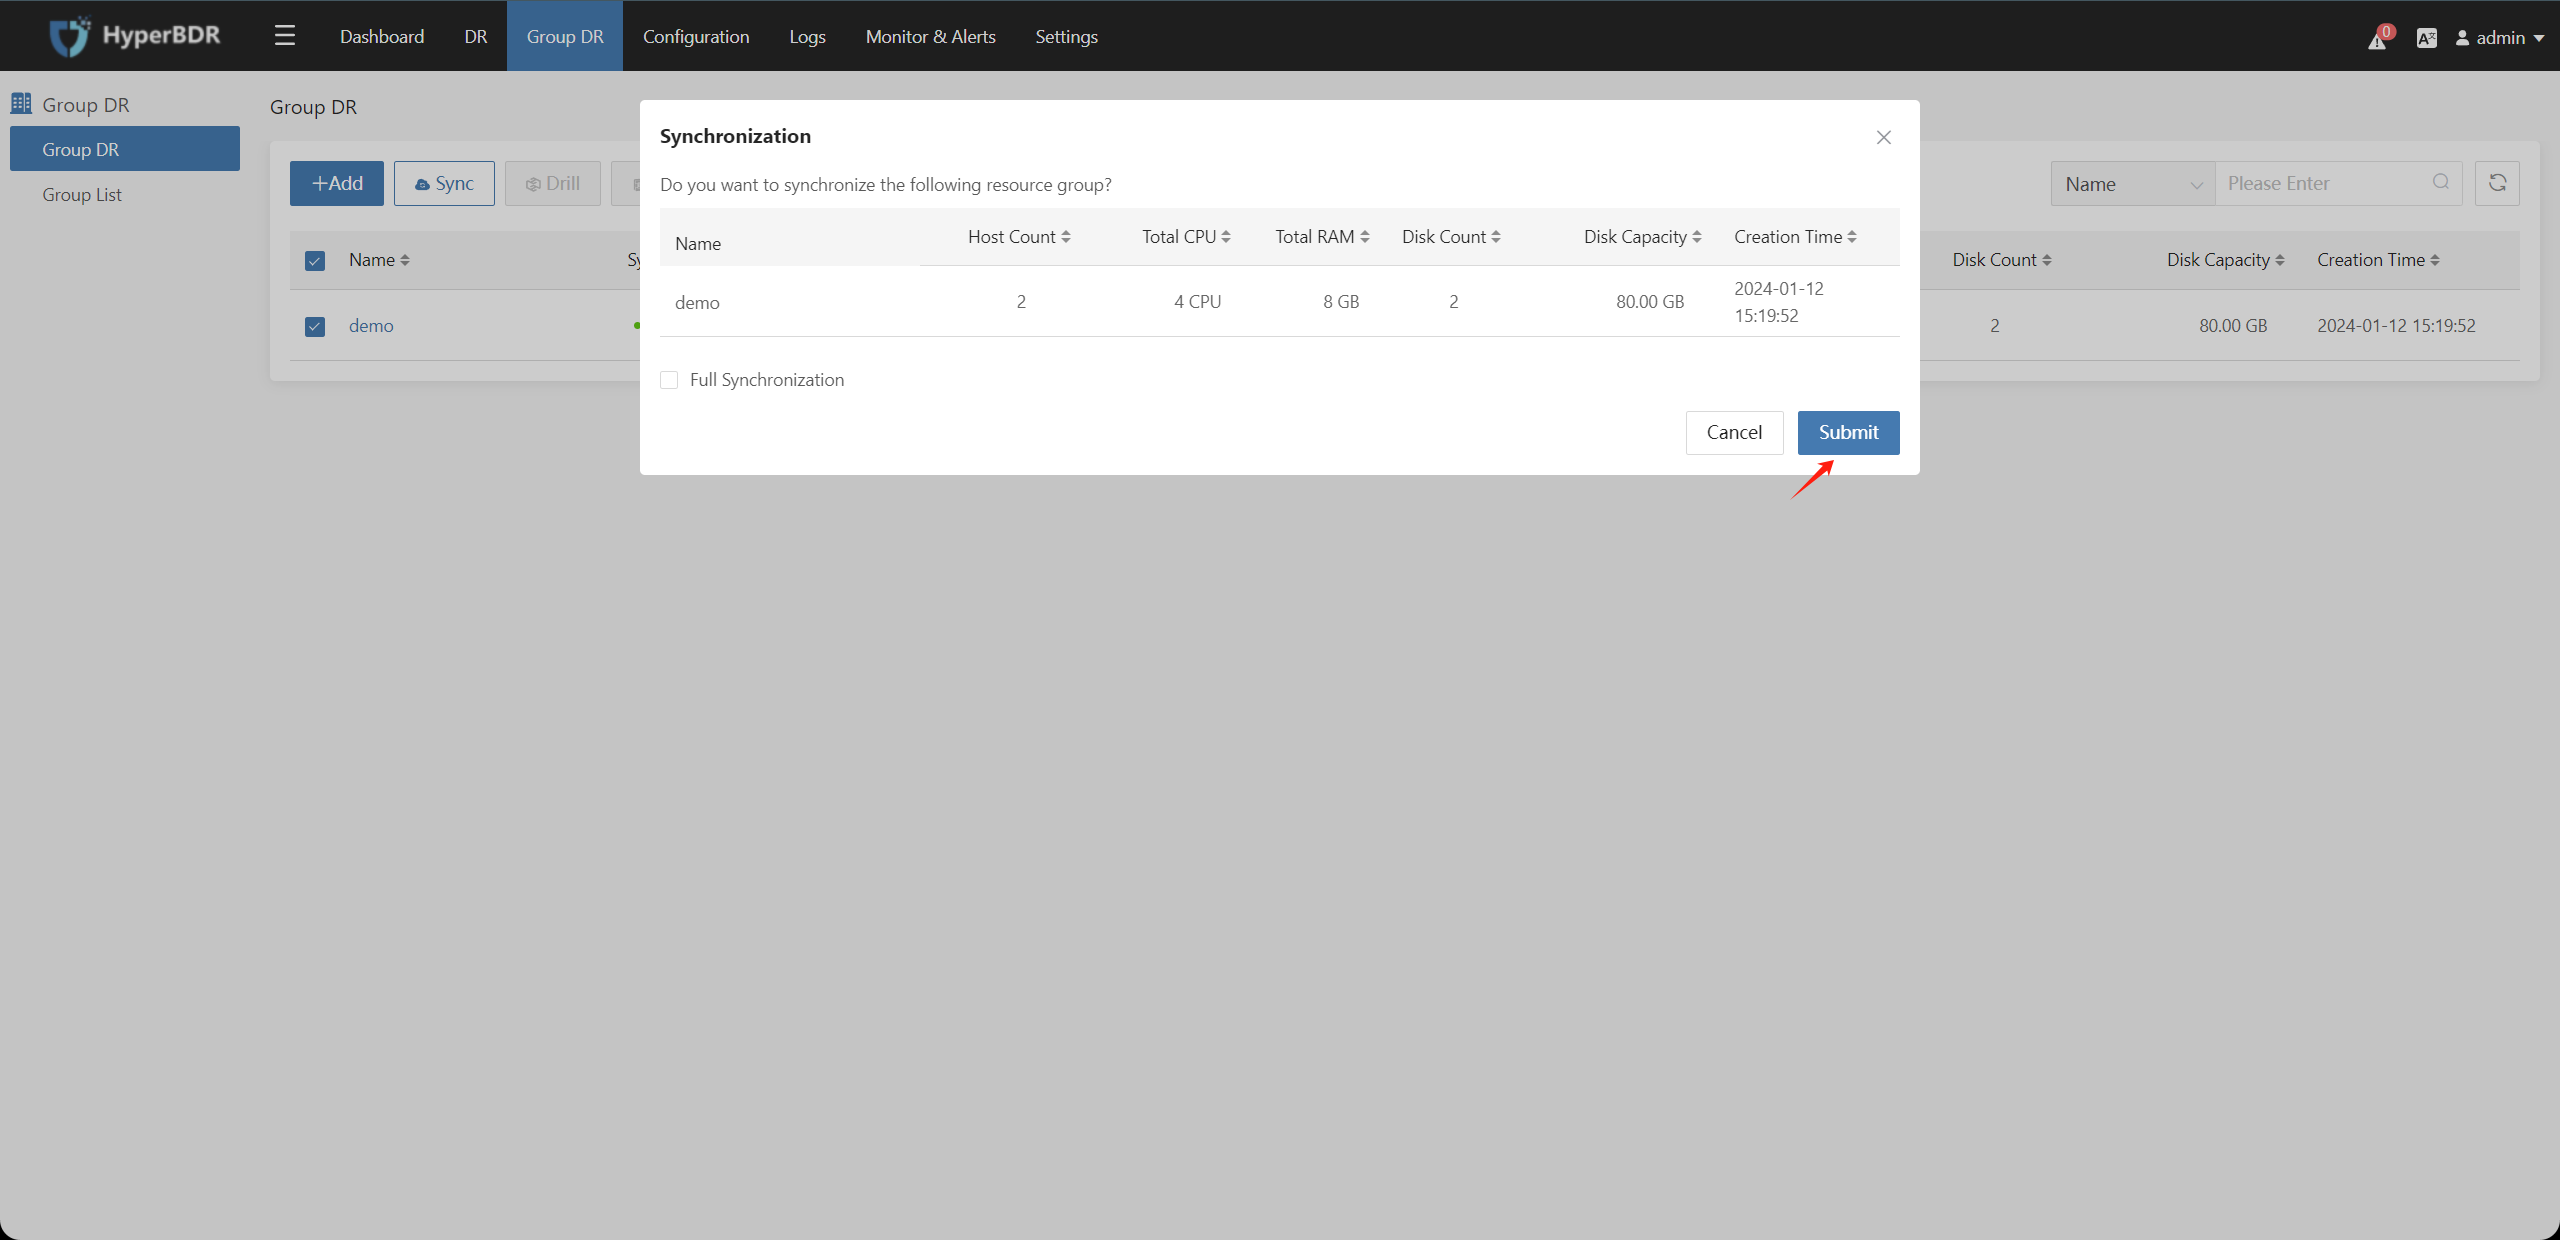Screen dimensions: 2560x1240
Task: Cancel the synchronization dialog
Action: point(1734,431)
